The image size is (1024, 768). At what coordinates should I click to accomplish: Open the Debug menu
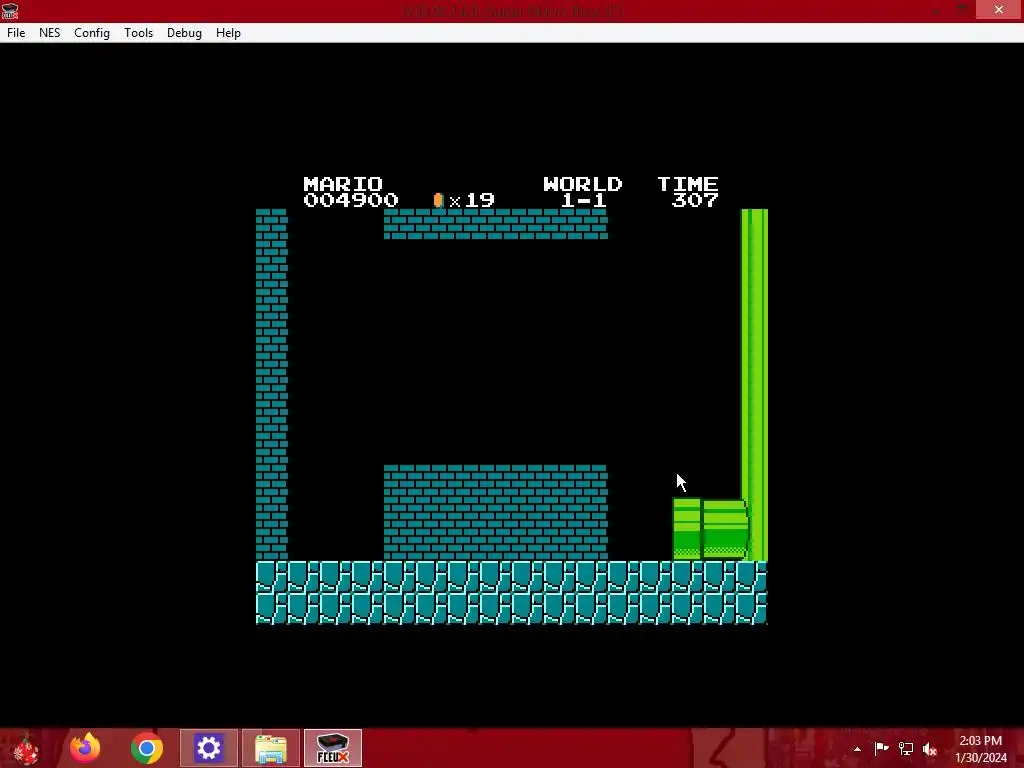coord(184,33)
